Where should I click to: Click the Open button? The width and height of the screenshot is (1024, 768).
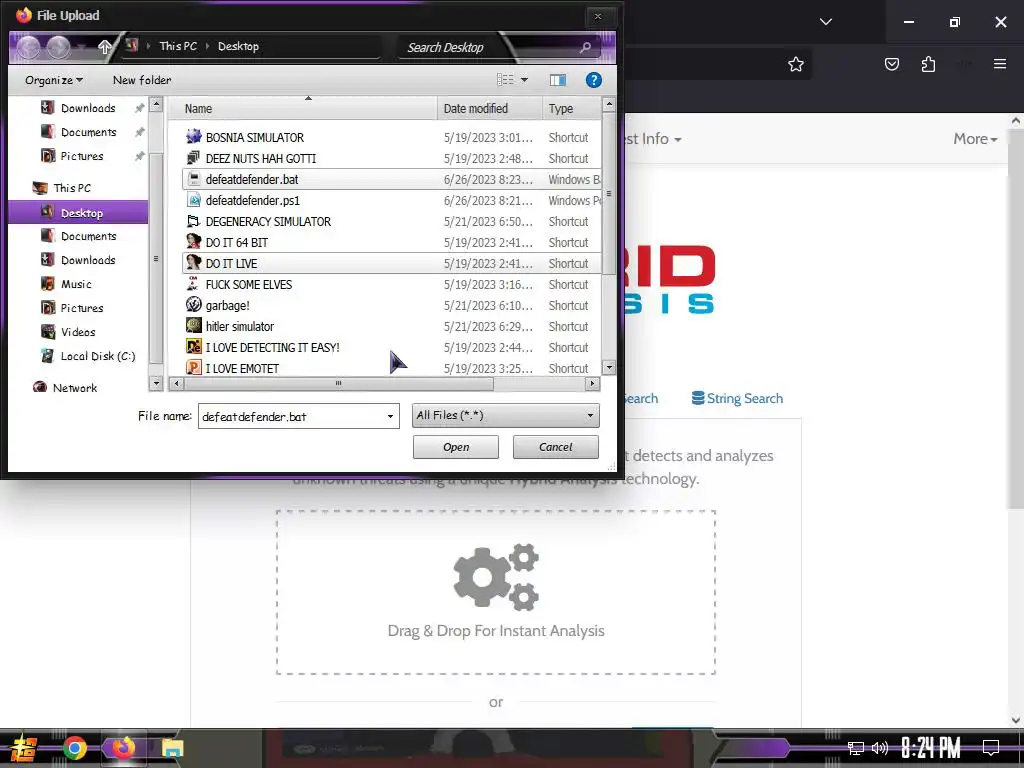(x=456, y=447)
